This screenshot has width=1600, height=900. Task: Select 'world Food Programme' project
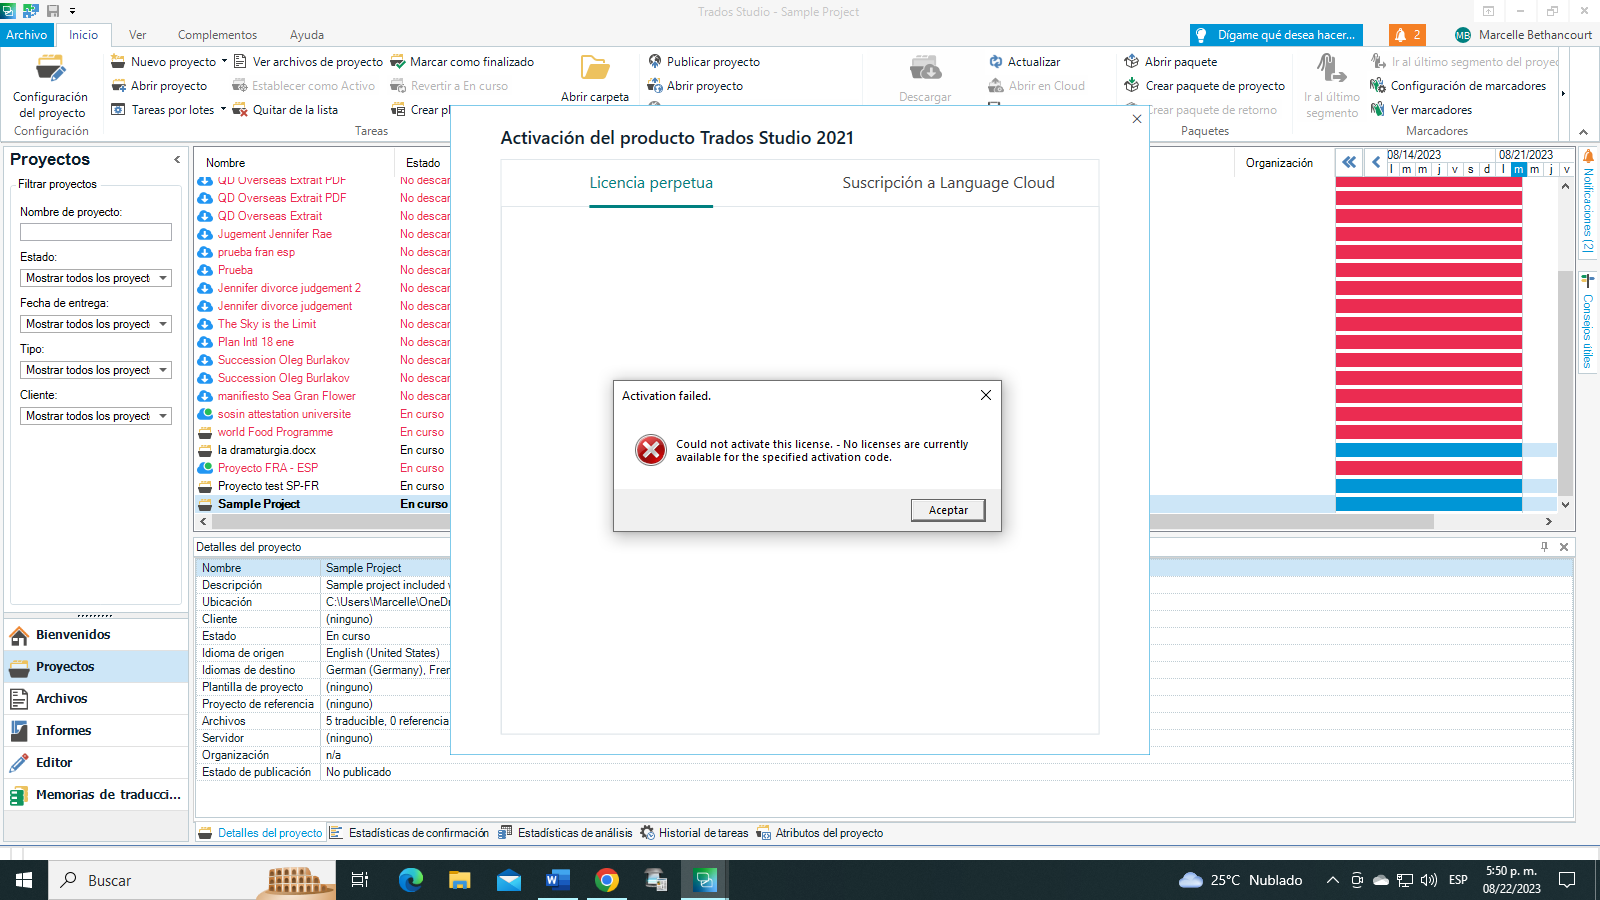tap(275, 432)
